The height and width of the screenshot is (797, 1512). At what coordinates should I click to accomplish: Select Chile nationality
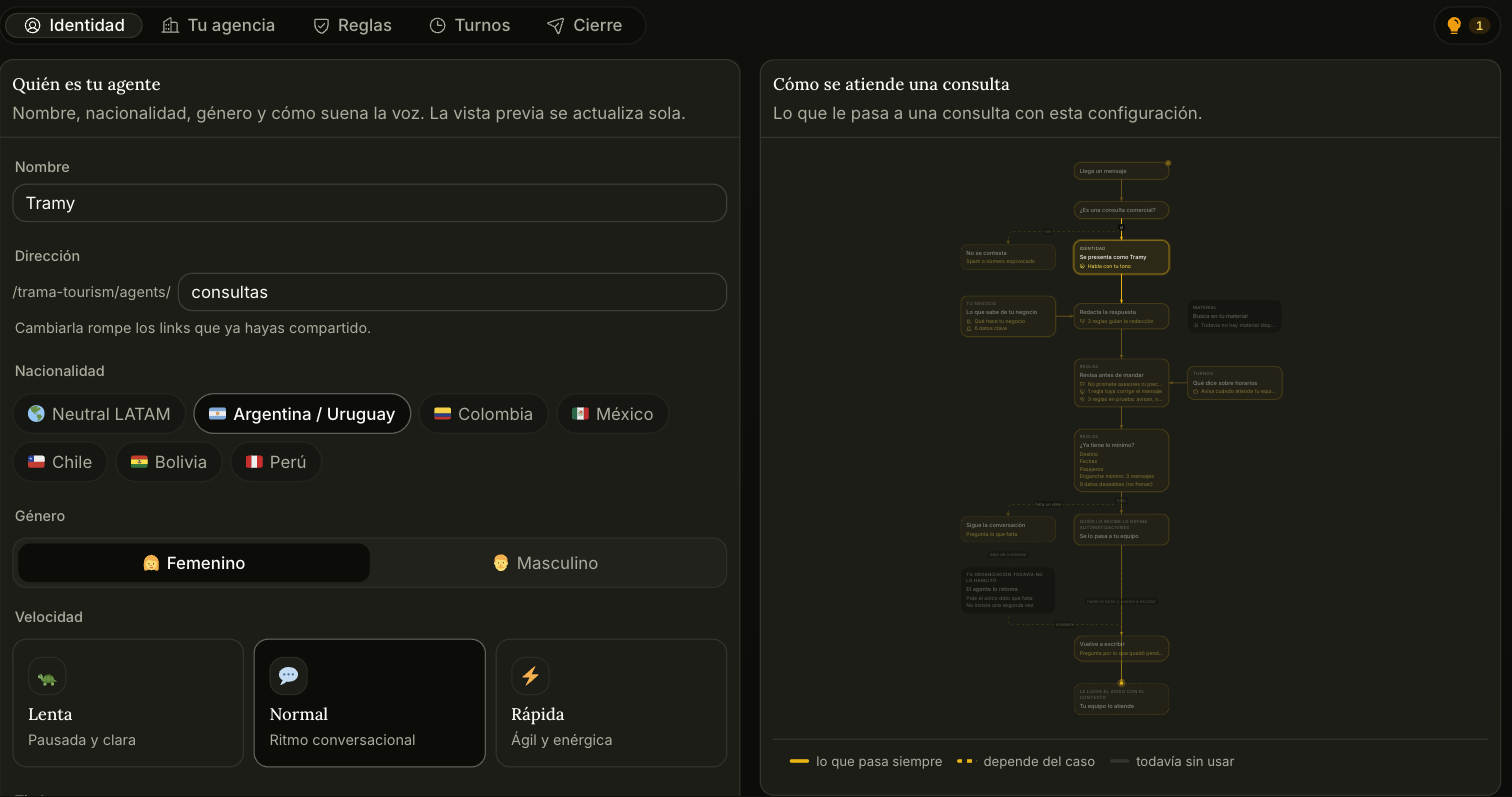pyautogui.click(x=60, y=462)
